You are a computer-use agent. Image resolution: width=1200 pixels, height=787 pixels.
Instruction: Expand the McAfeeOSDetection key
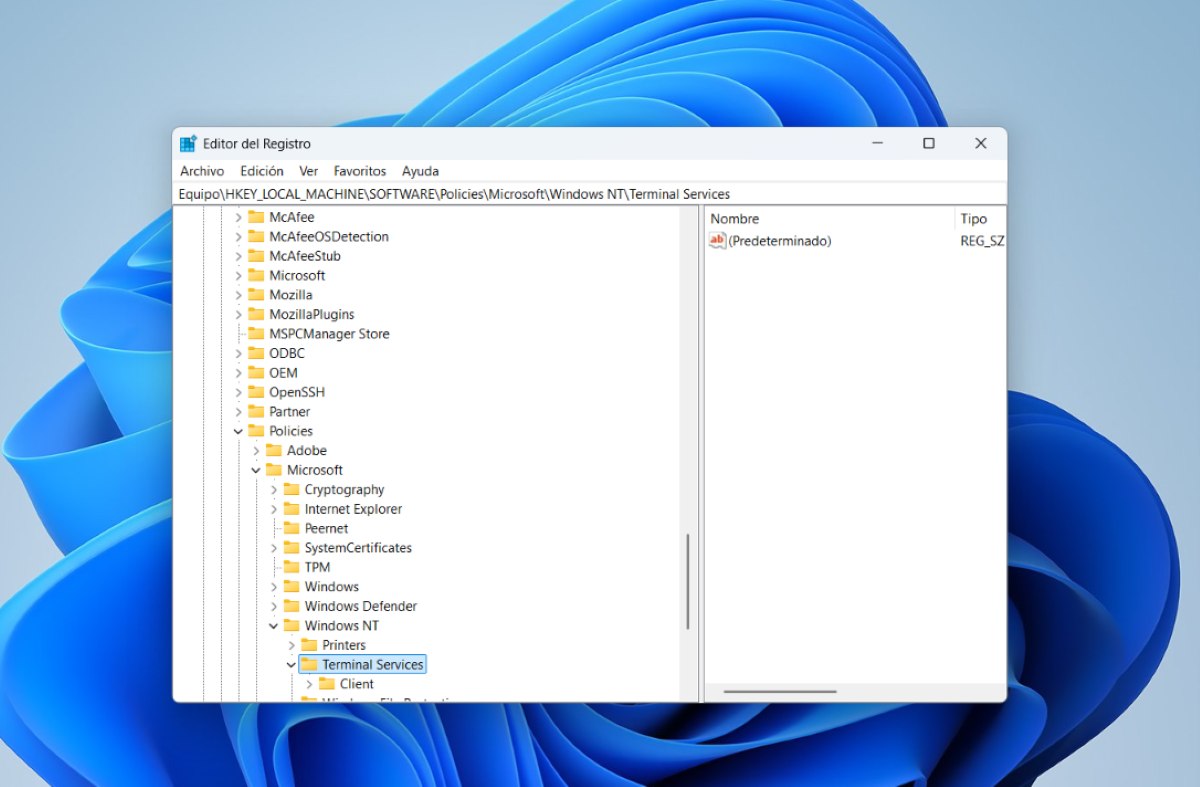click(238, 237)
